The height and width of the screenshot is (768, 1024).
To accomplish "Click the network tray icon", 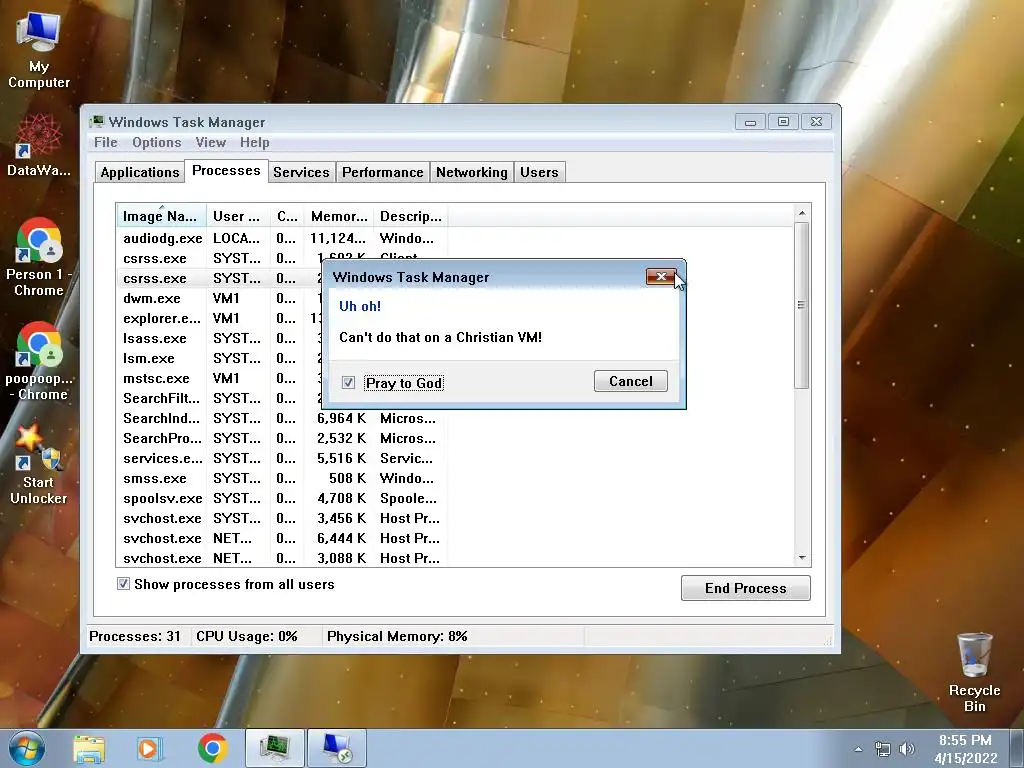I will click(x=883, y=749).
